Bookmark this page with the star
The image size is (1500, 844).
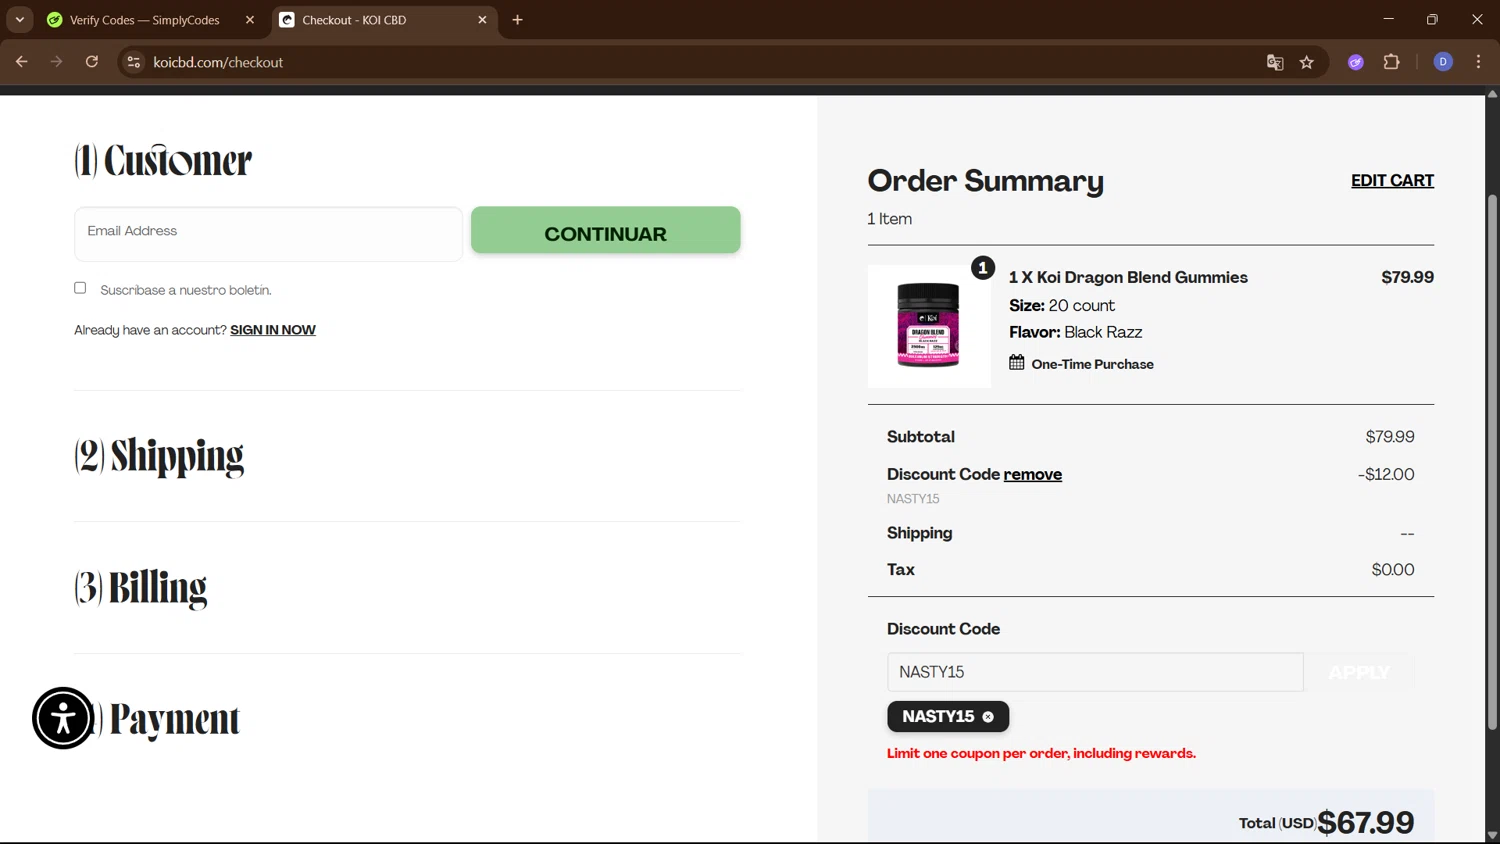1307,62
